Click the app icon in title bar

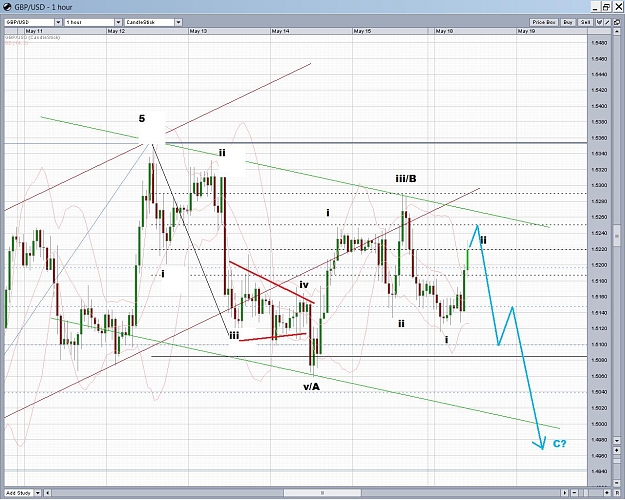pos(8,7)
